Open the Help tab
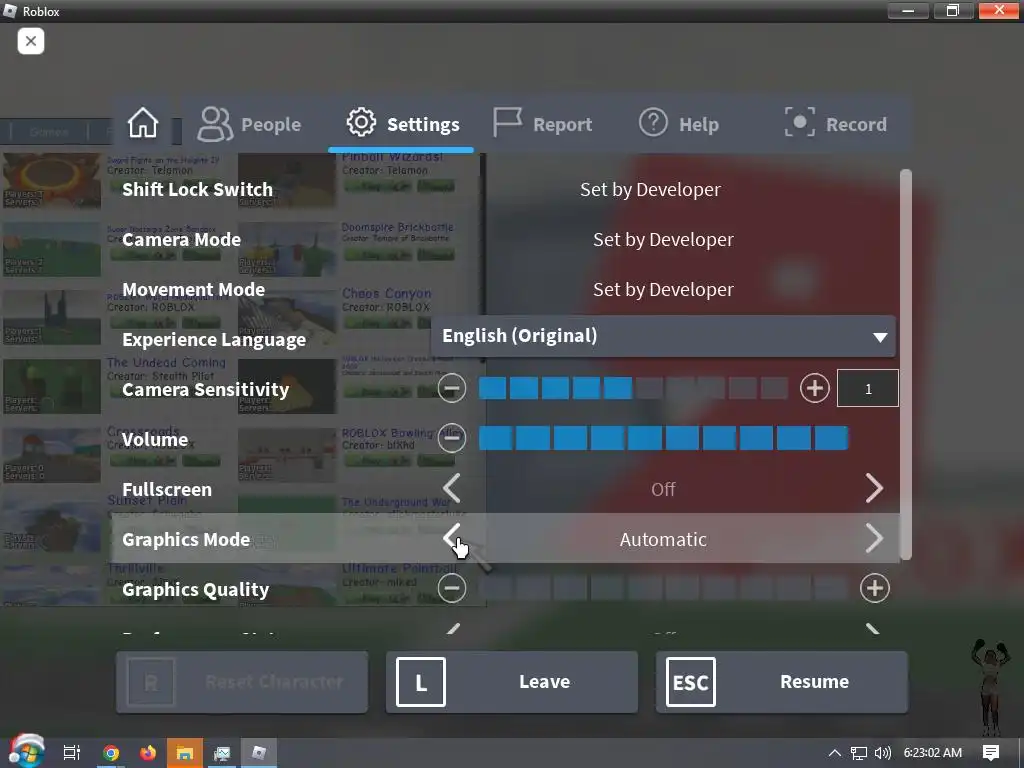This screenshot has width=1024, height=768. pyautogui.click(x=679, y=123)
